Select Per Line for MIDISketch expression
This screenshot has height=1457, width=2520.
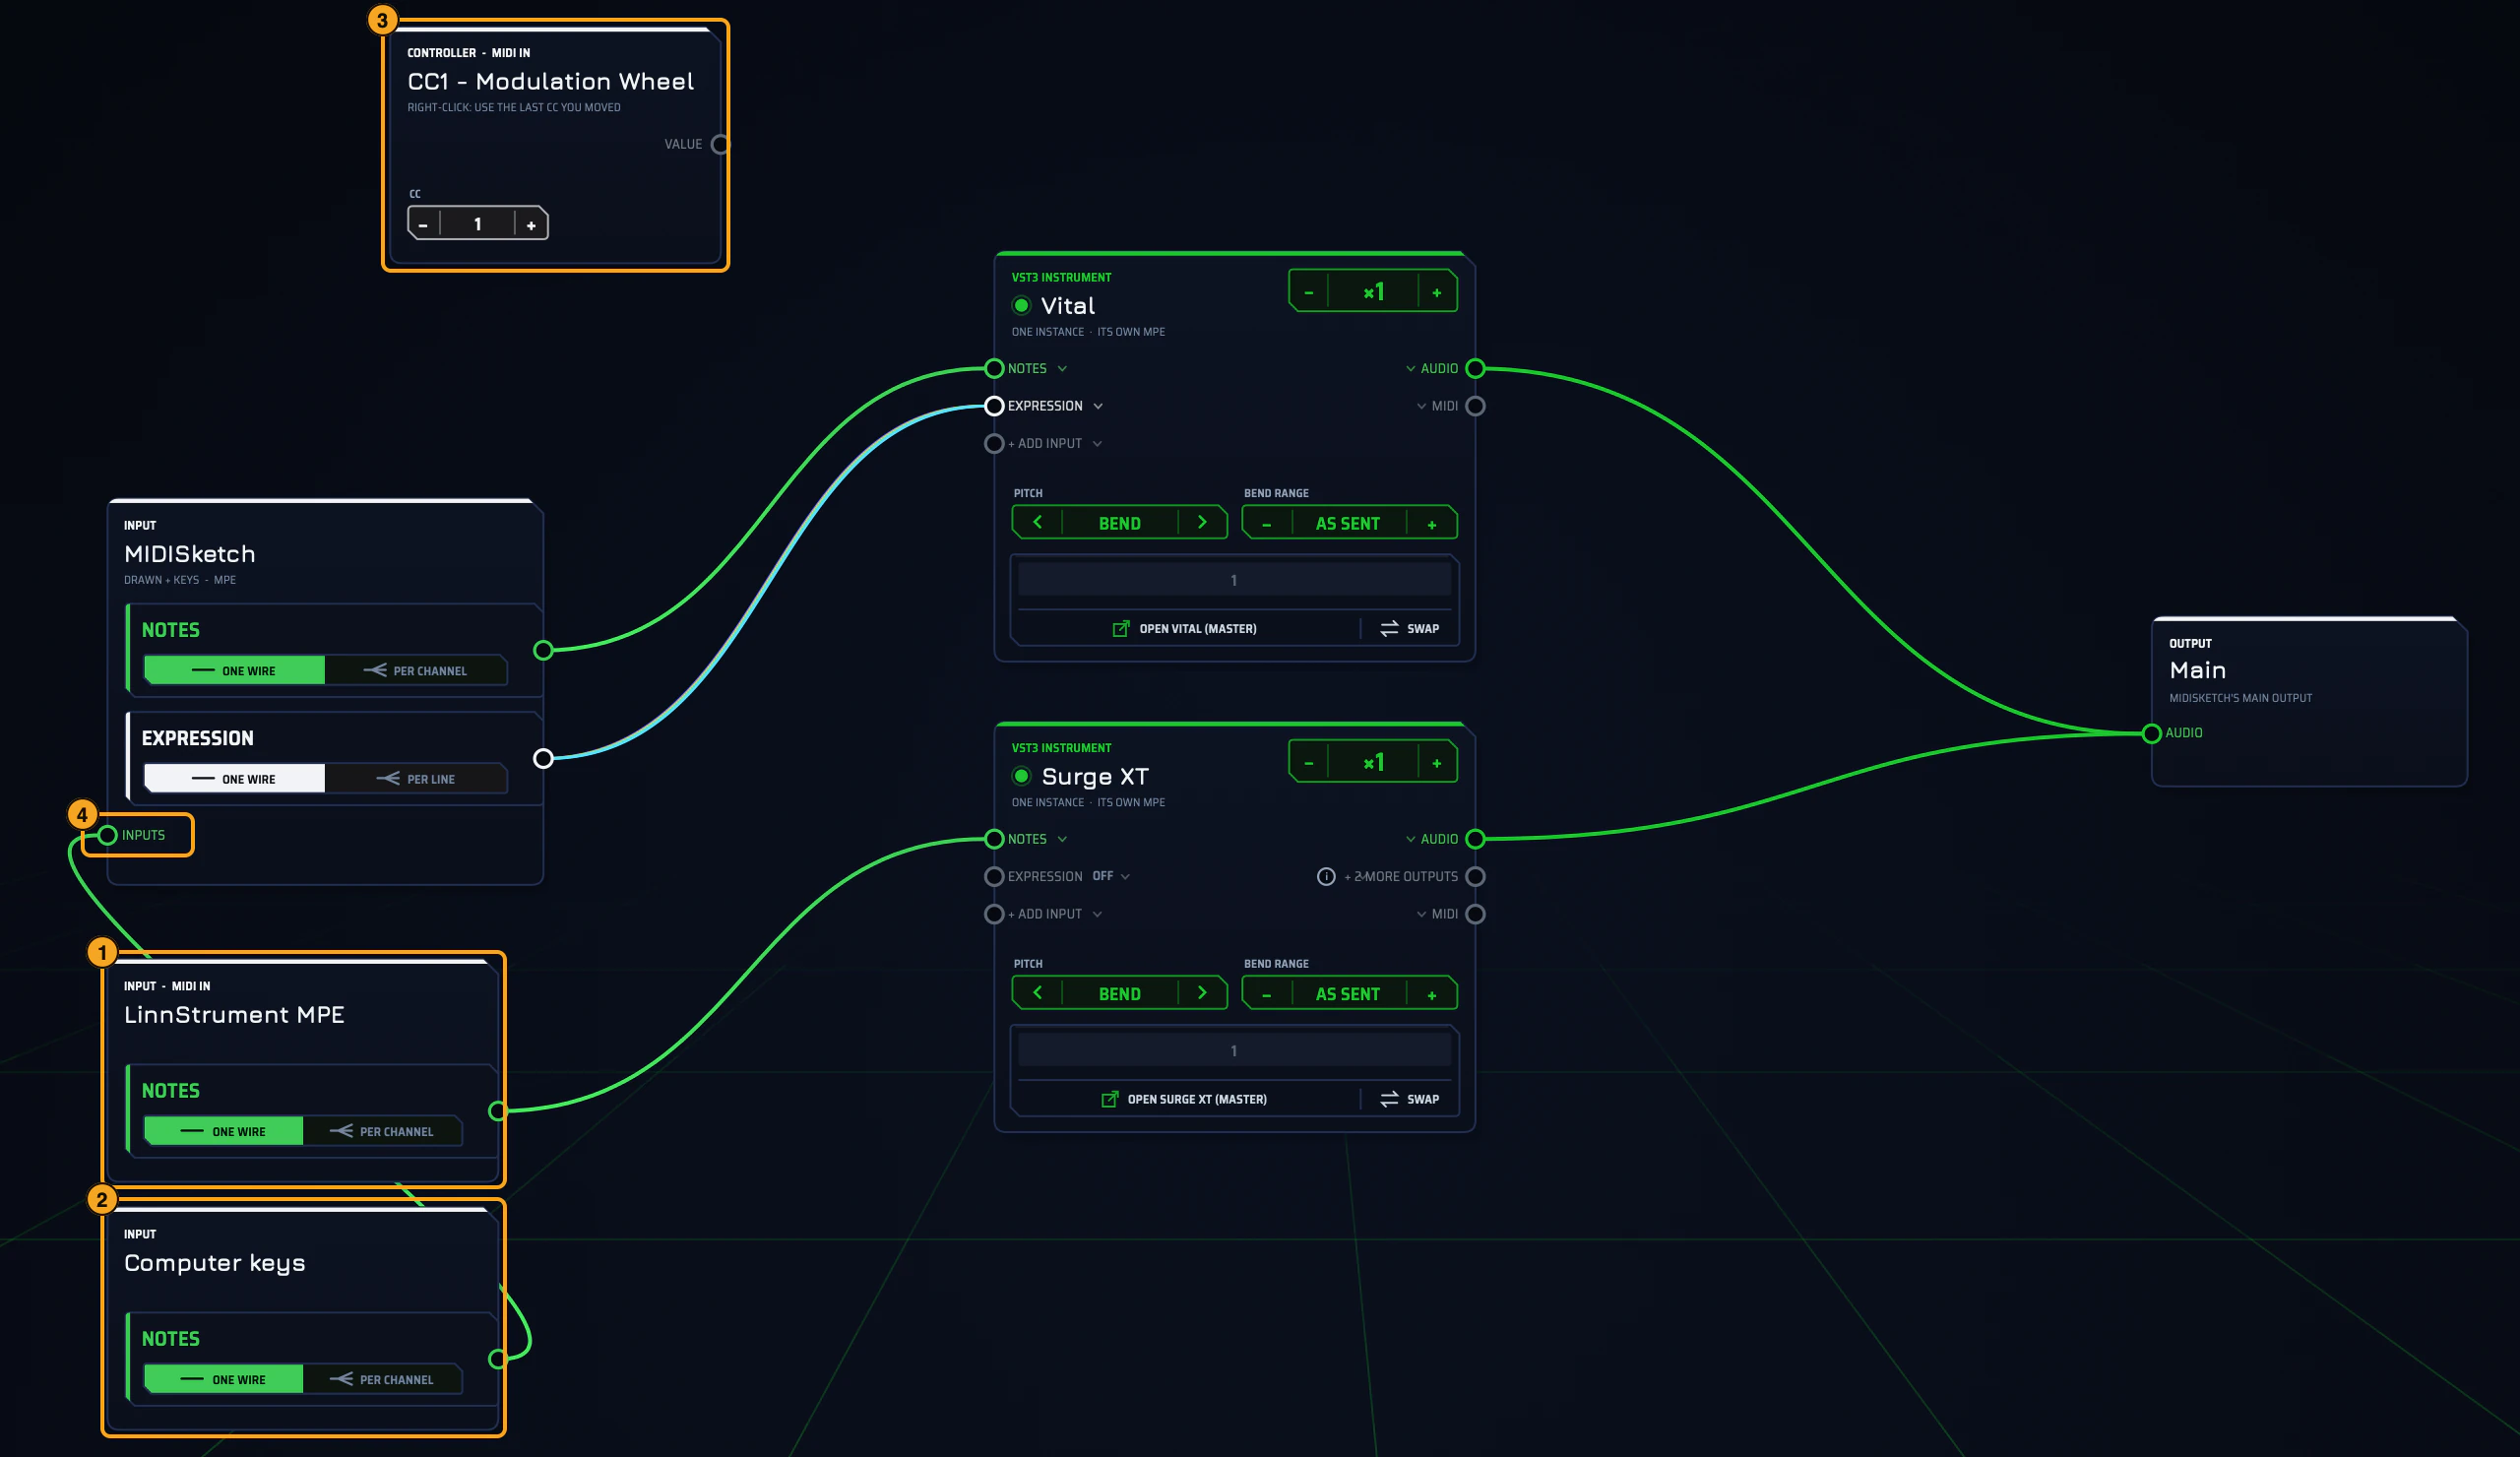click(x=416, y=778)
